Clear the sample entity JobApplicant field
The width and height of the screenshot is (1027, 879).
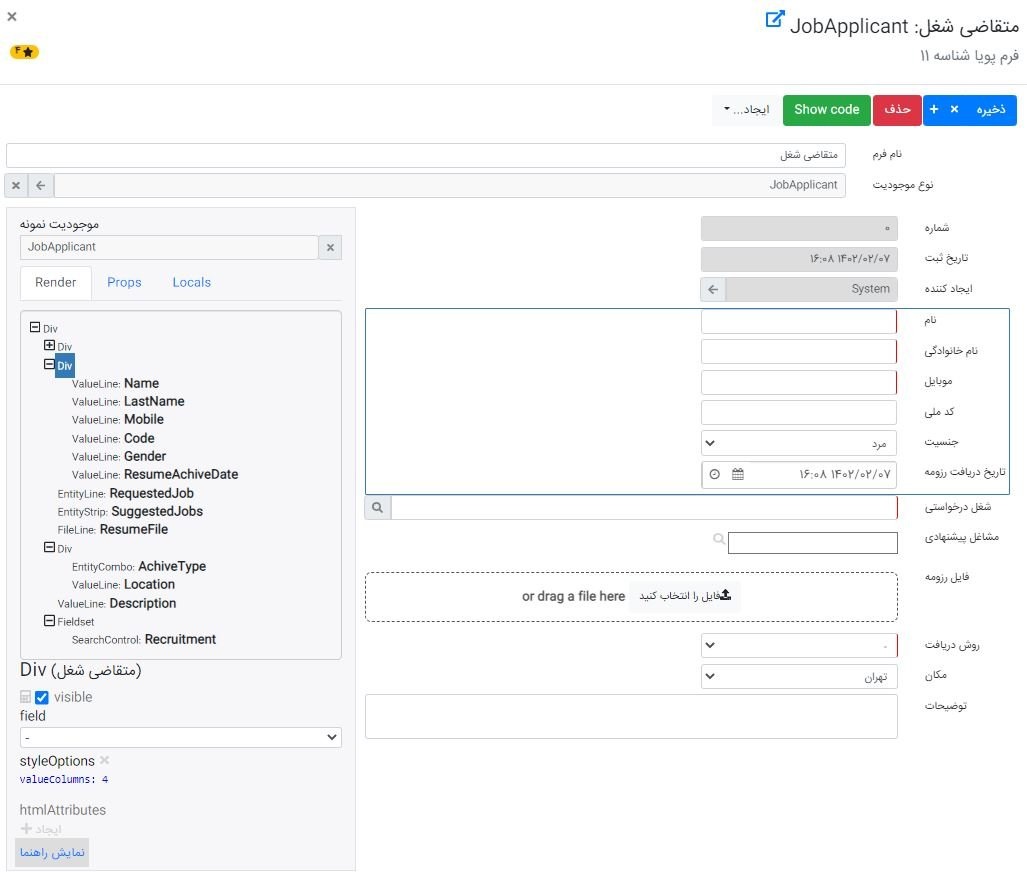tap(330, 248)
